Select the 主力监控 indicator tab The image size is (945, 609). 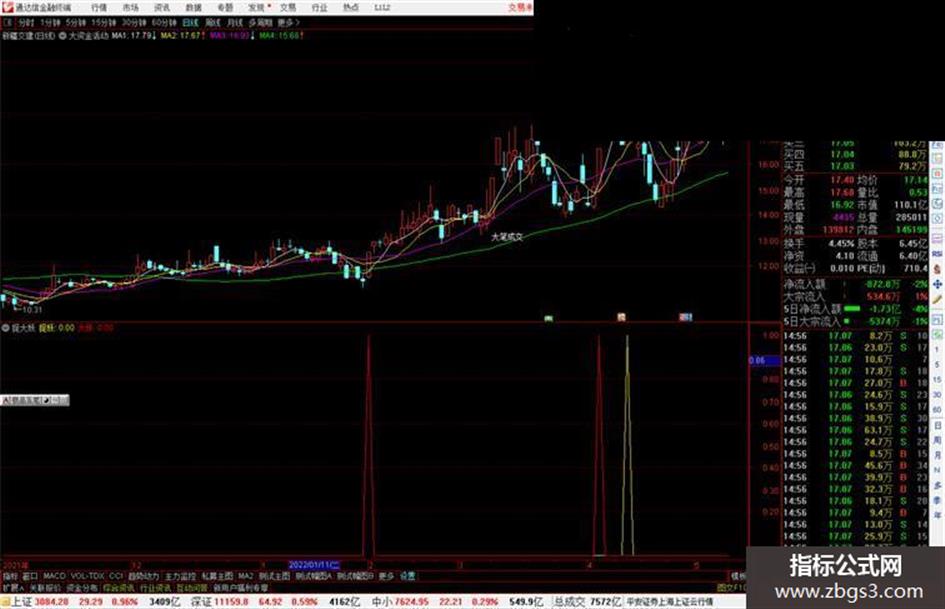(181, 576)
